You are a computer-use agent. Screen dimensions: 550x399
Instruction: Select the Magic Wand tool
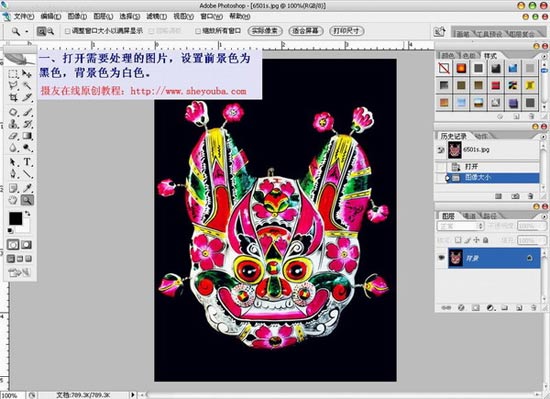27,86
